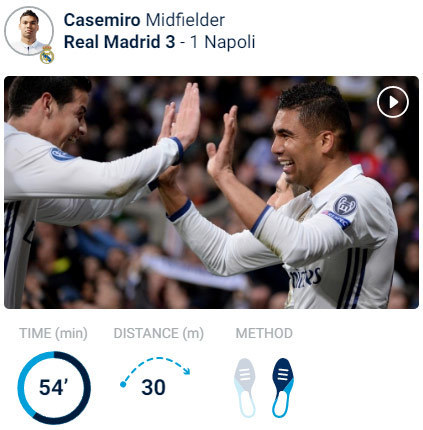Click the TIME (min) label
This screenshot has height=430, width=423.
pos(53,333)
